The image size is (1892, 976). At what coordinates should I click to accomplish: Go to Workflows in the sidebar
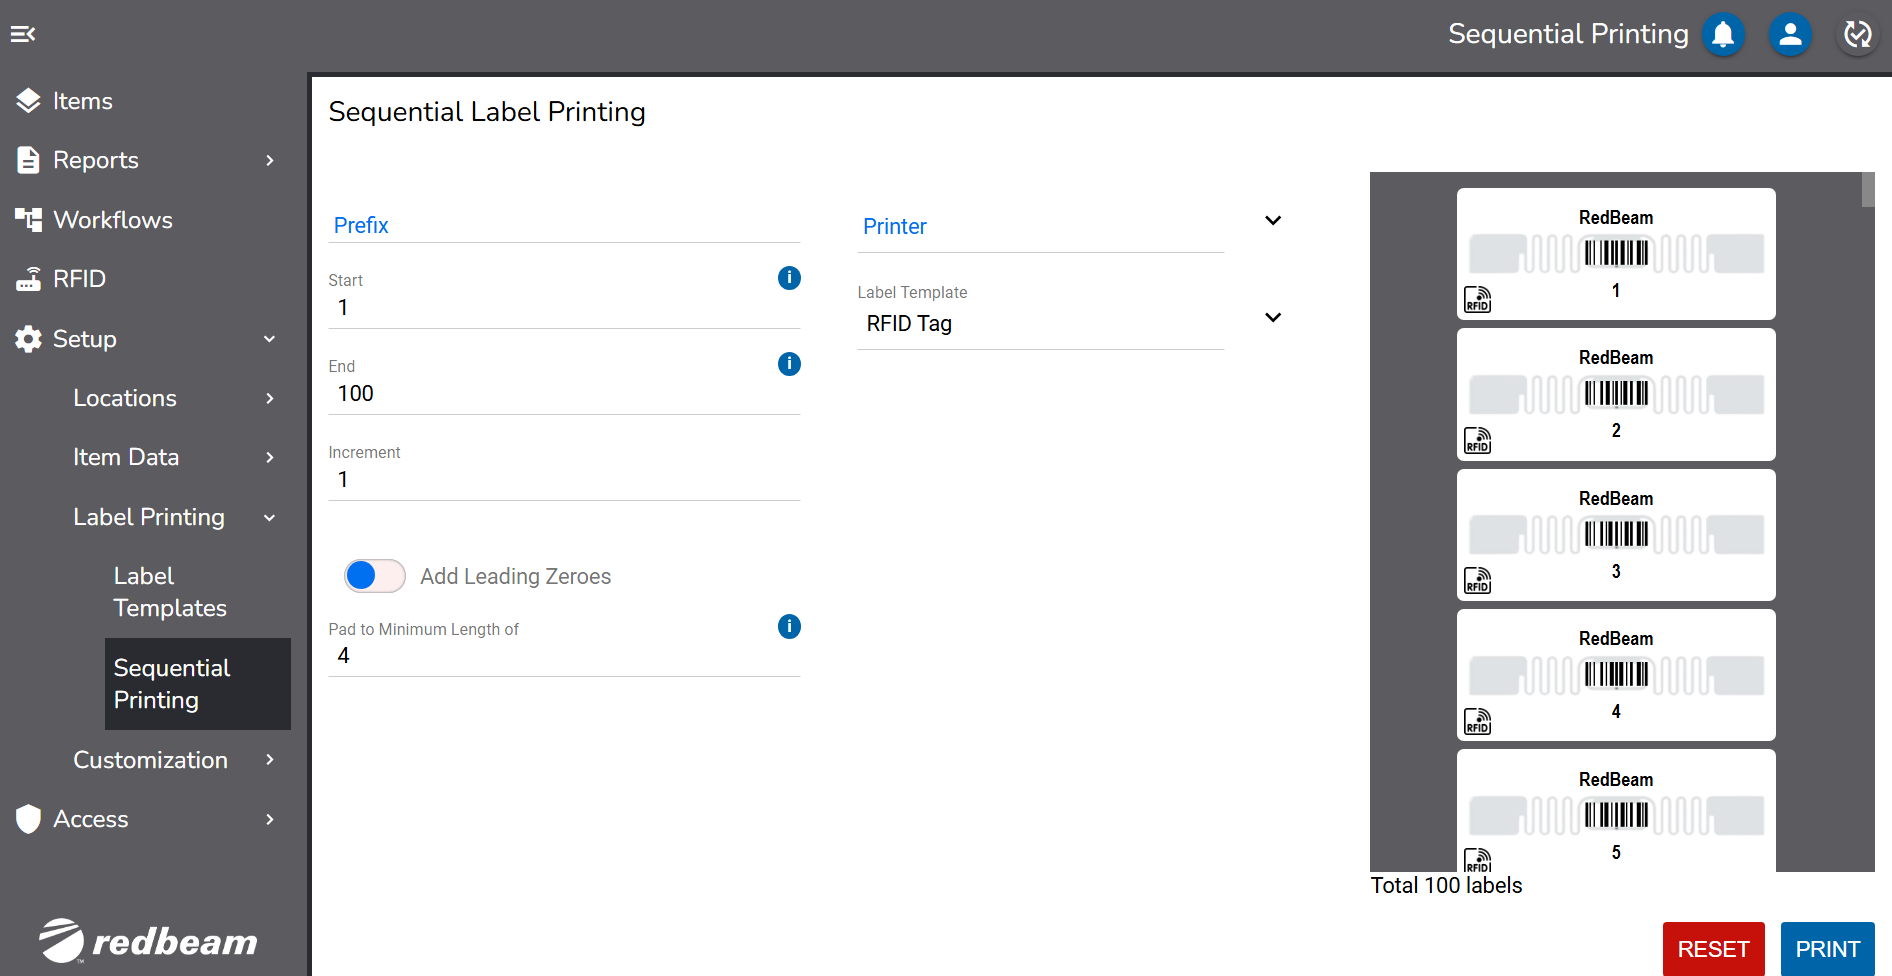click(x=112, y=220)
